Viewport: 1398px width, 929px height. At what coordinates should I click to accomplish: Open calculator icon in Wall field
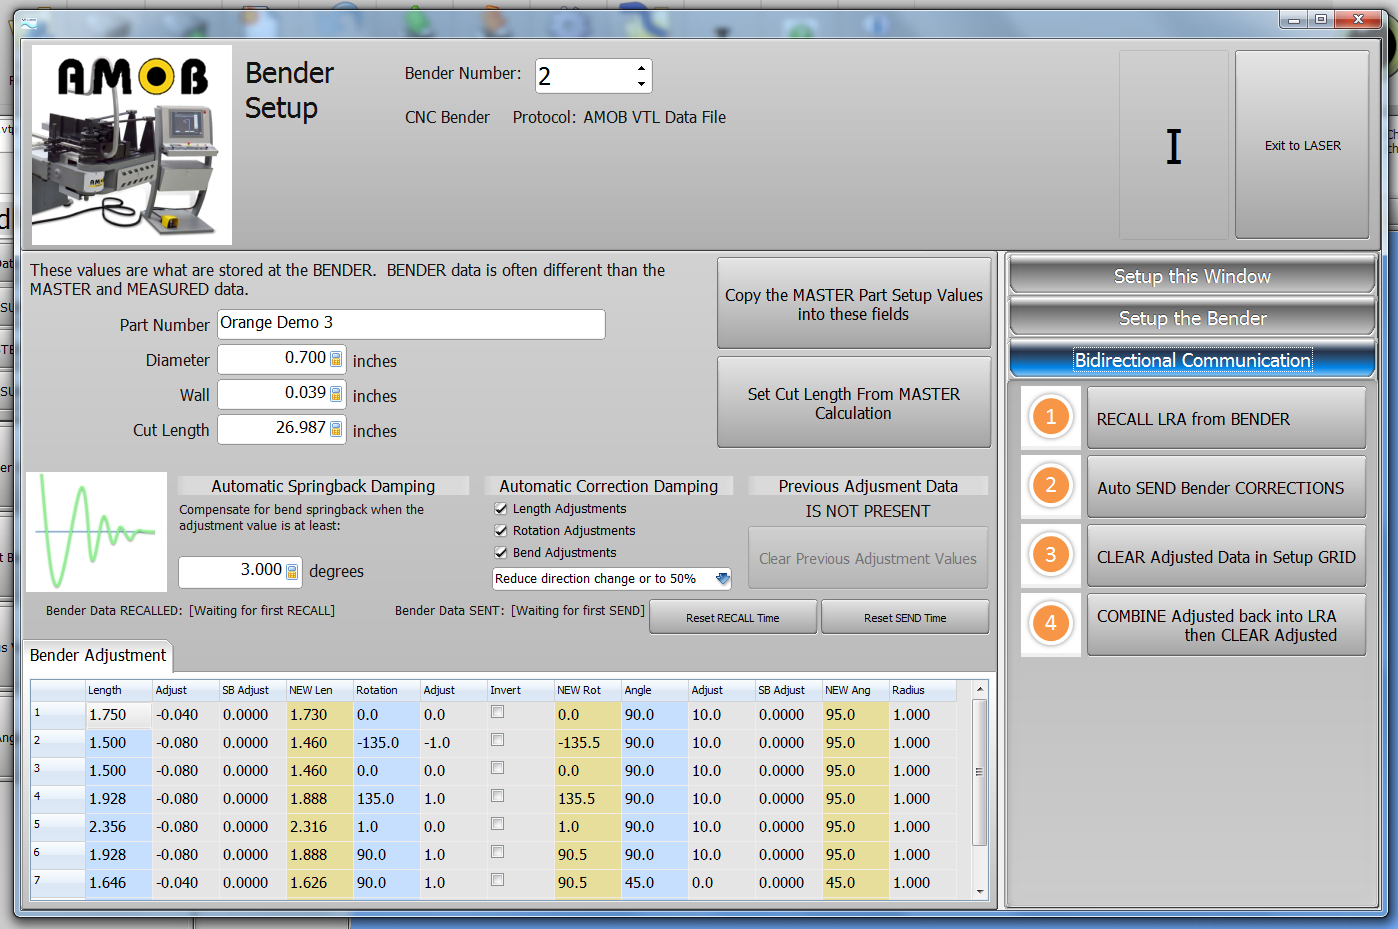tap(336, 395)
